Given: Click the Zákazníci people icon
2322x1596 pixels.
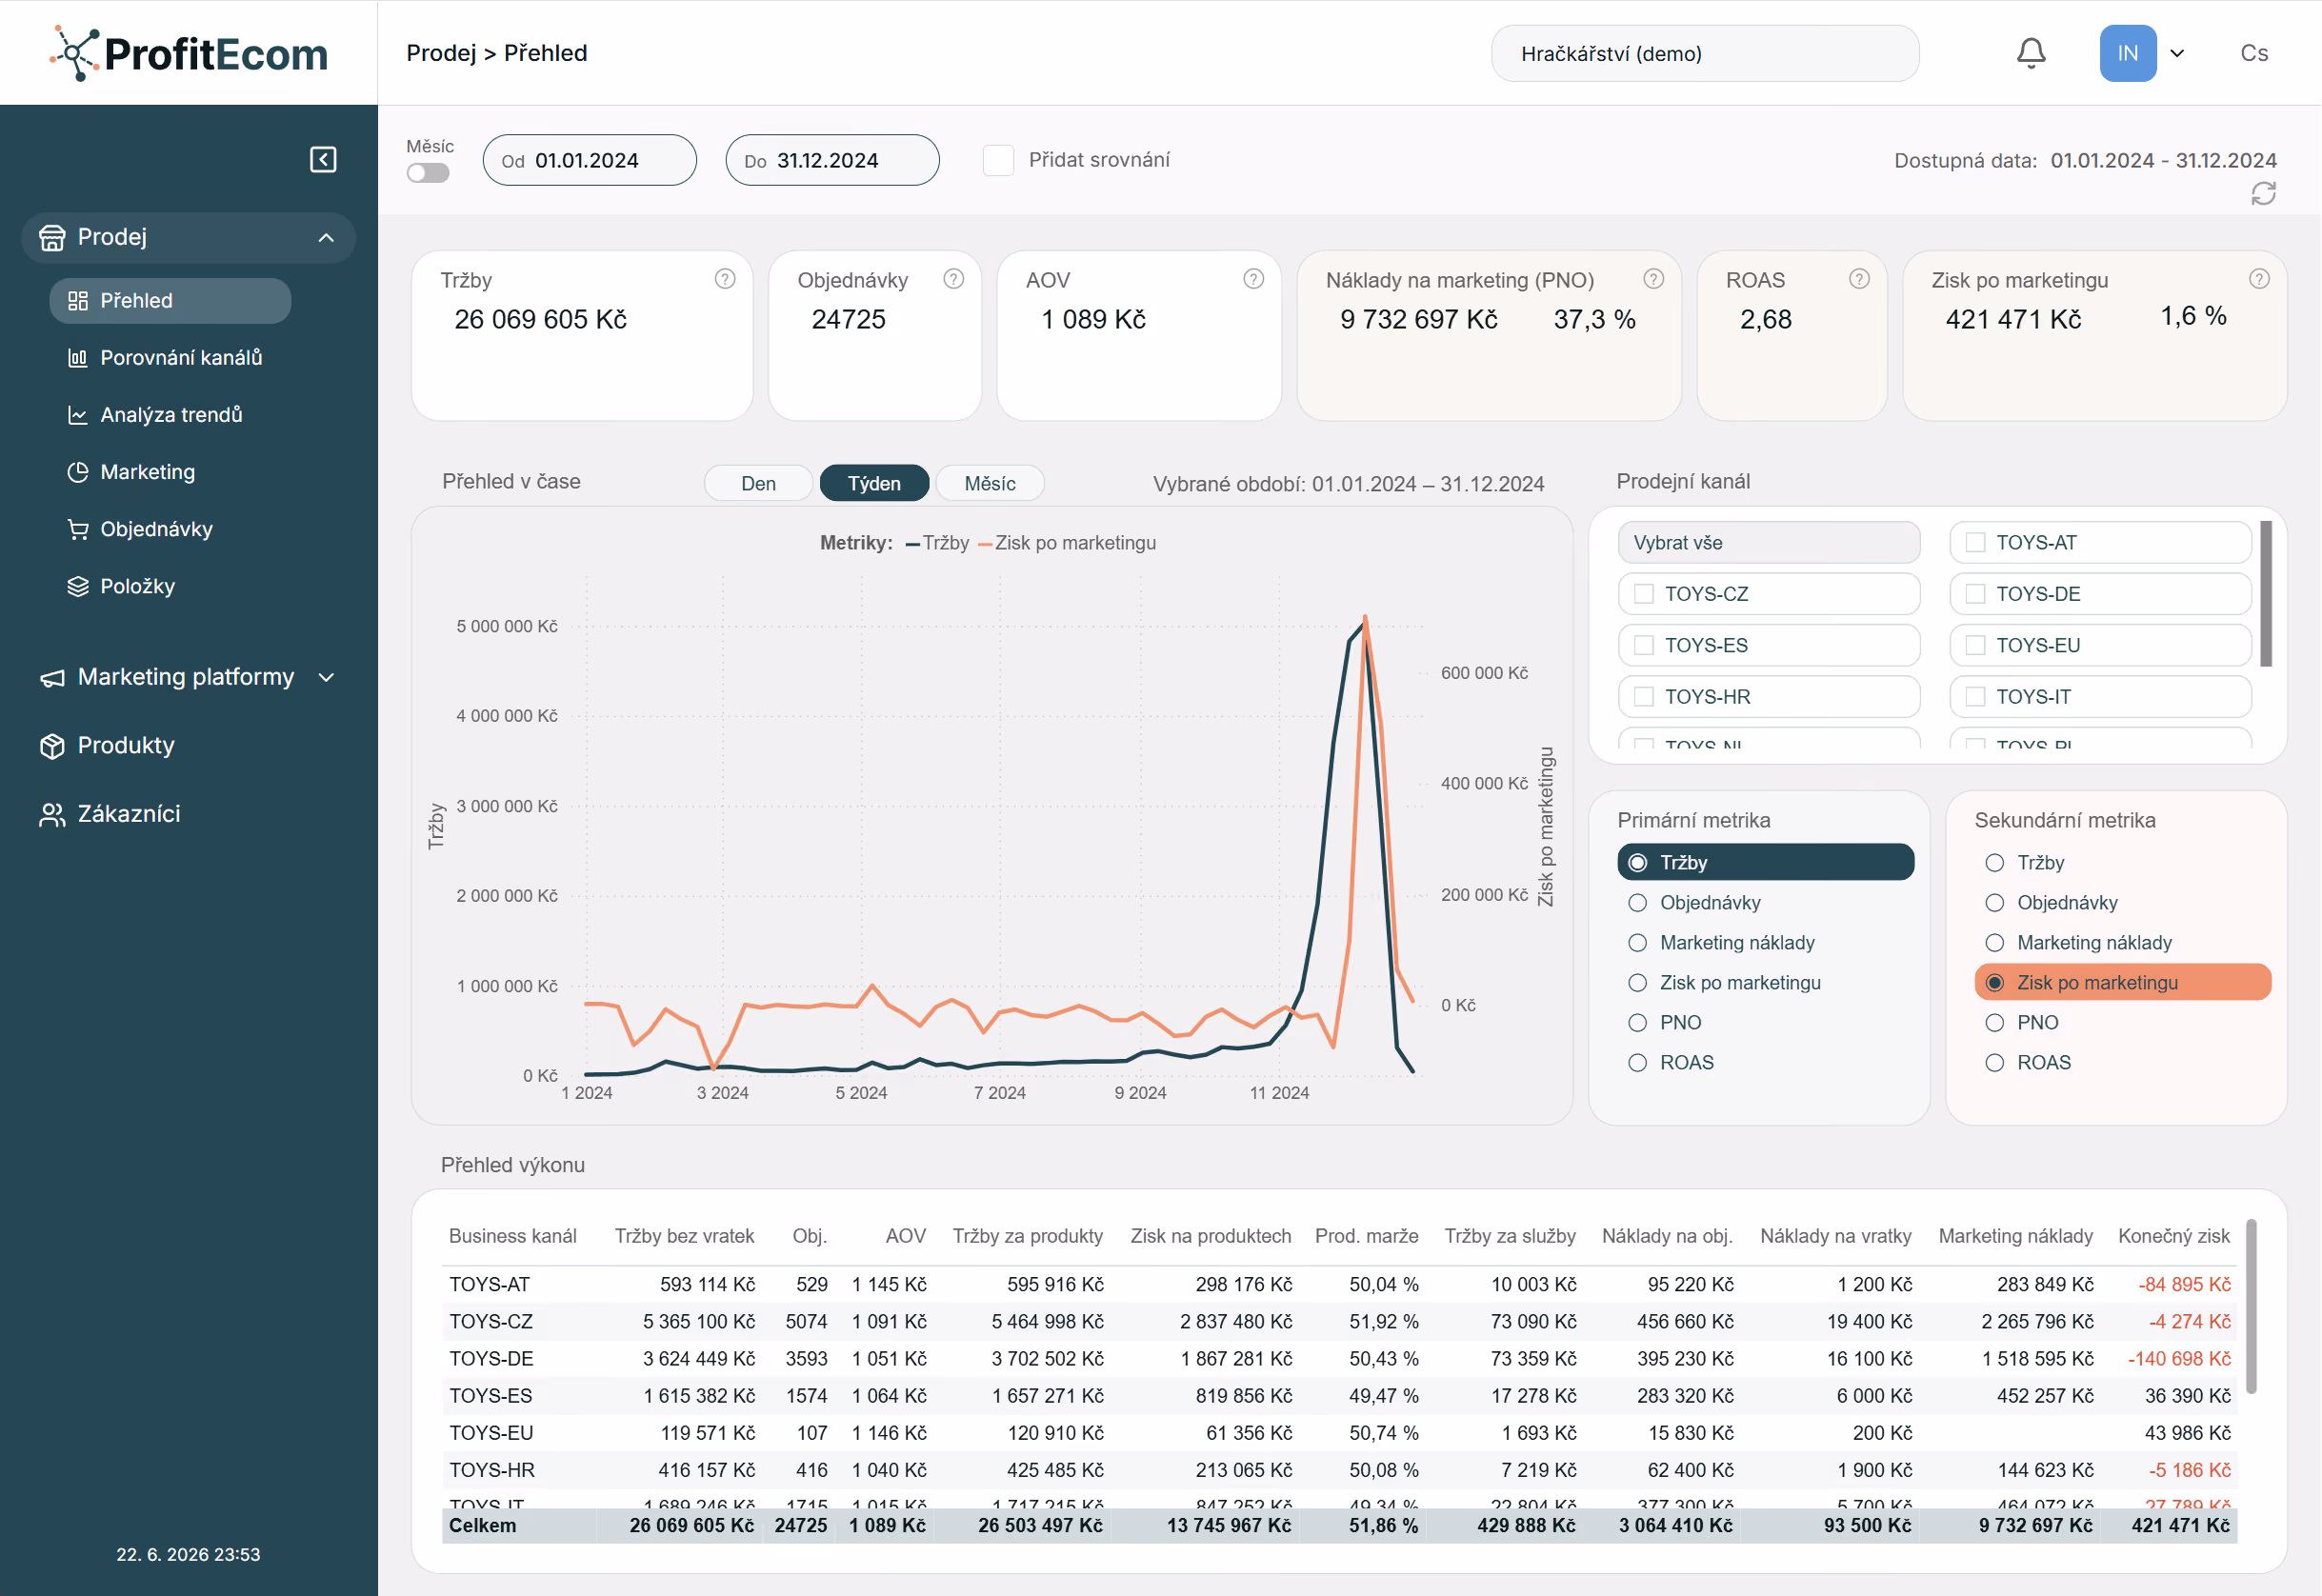Looking at the screenshot, I should [x=52, y=814].
